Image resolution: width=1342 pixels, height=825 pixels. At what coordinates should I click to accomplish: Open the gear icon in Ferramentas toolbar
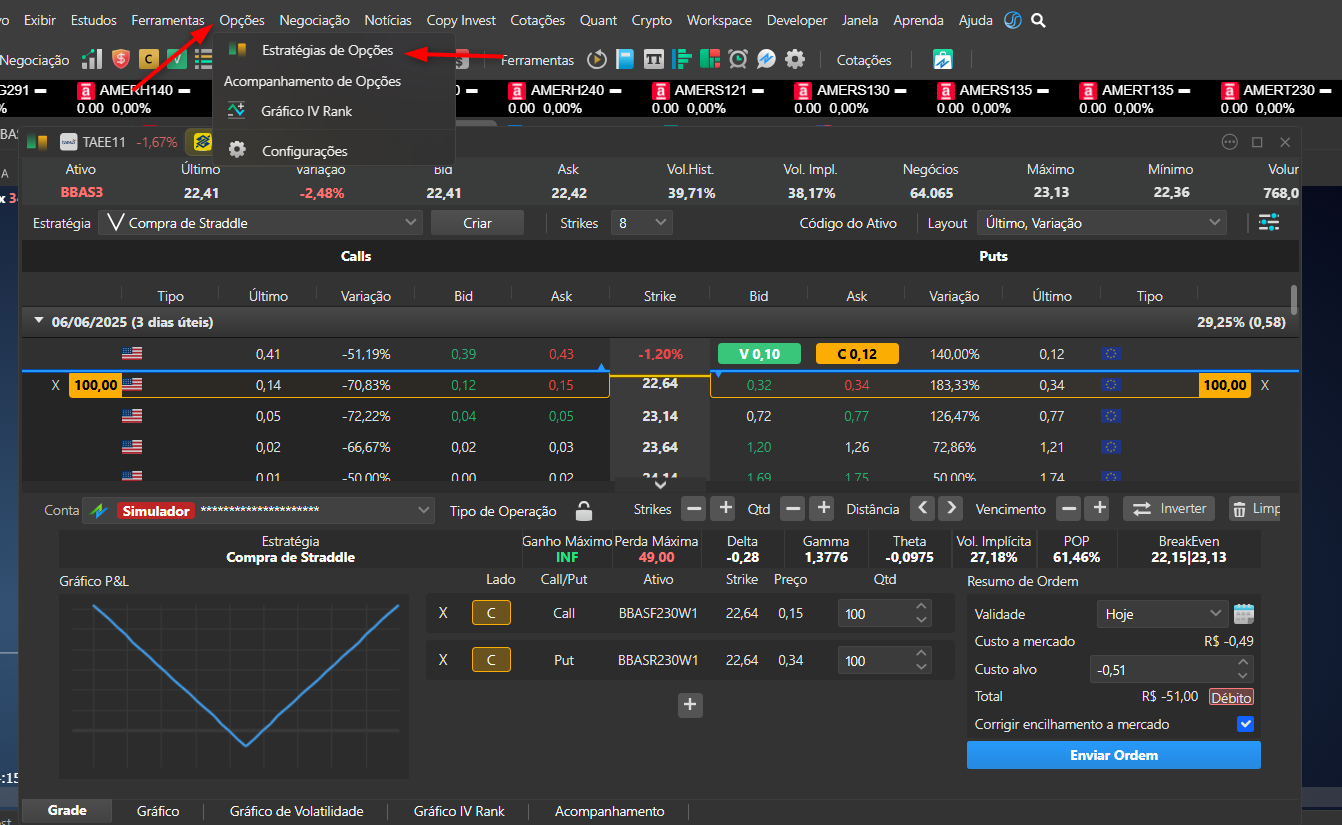point(795,60)
